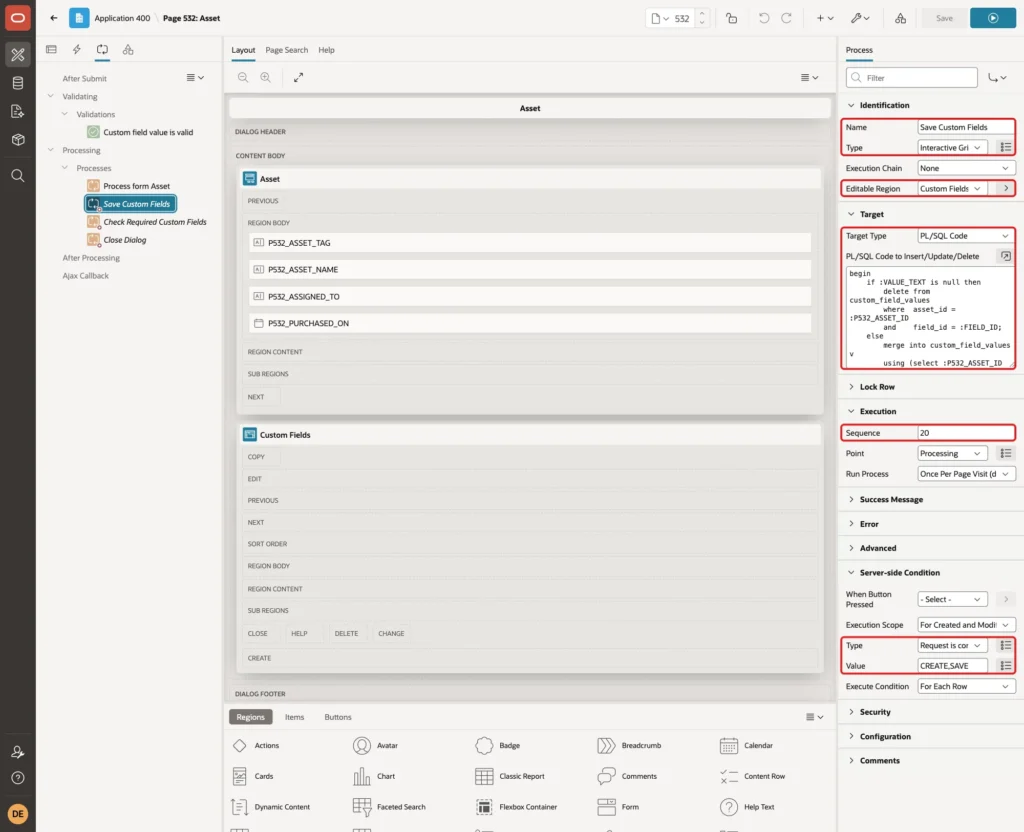Select the P532_ASSET_TAG item
The width and height of the screenshot is (1024, 832).
tap(530, 242)
